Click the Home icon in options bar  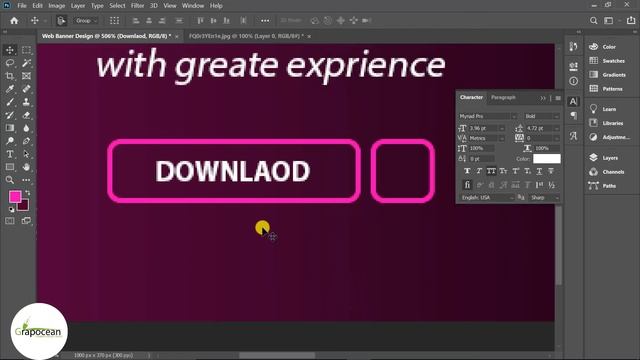(14, 20)
